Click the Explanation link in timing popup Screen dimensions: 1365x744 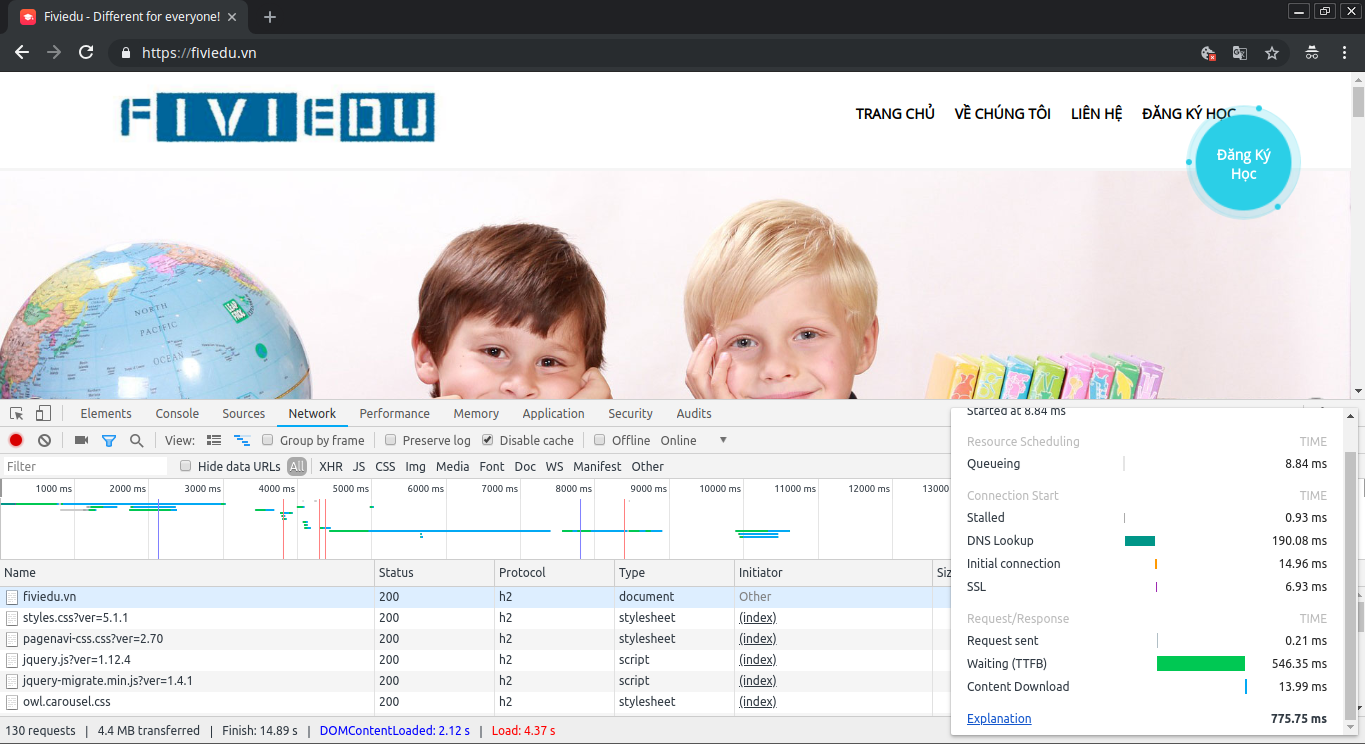tap(999, 719)
